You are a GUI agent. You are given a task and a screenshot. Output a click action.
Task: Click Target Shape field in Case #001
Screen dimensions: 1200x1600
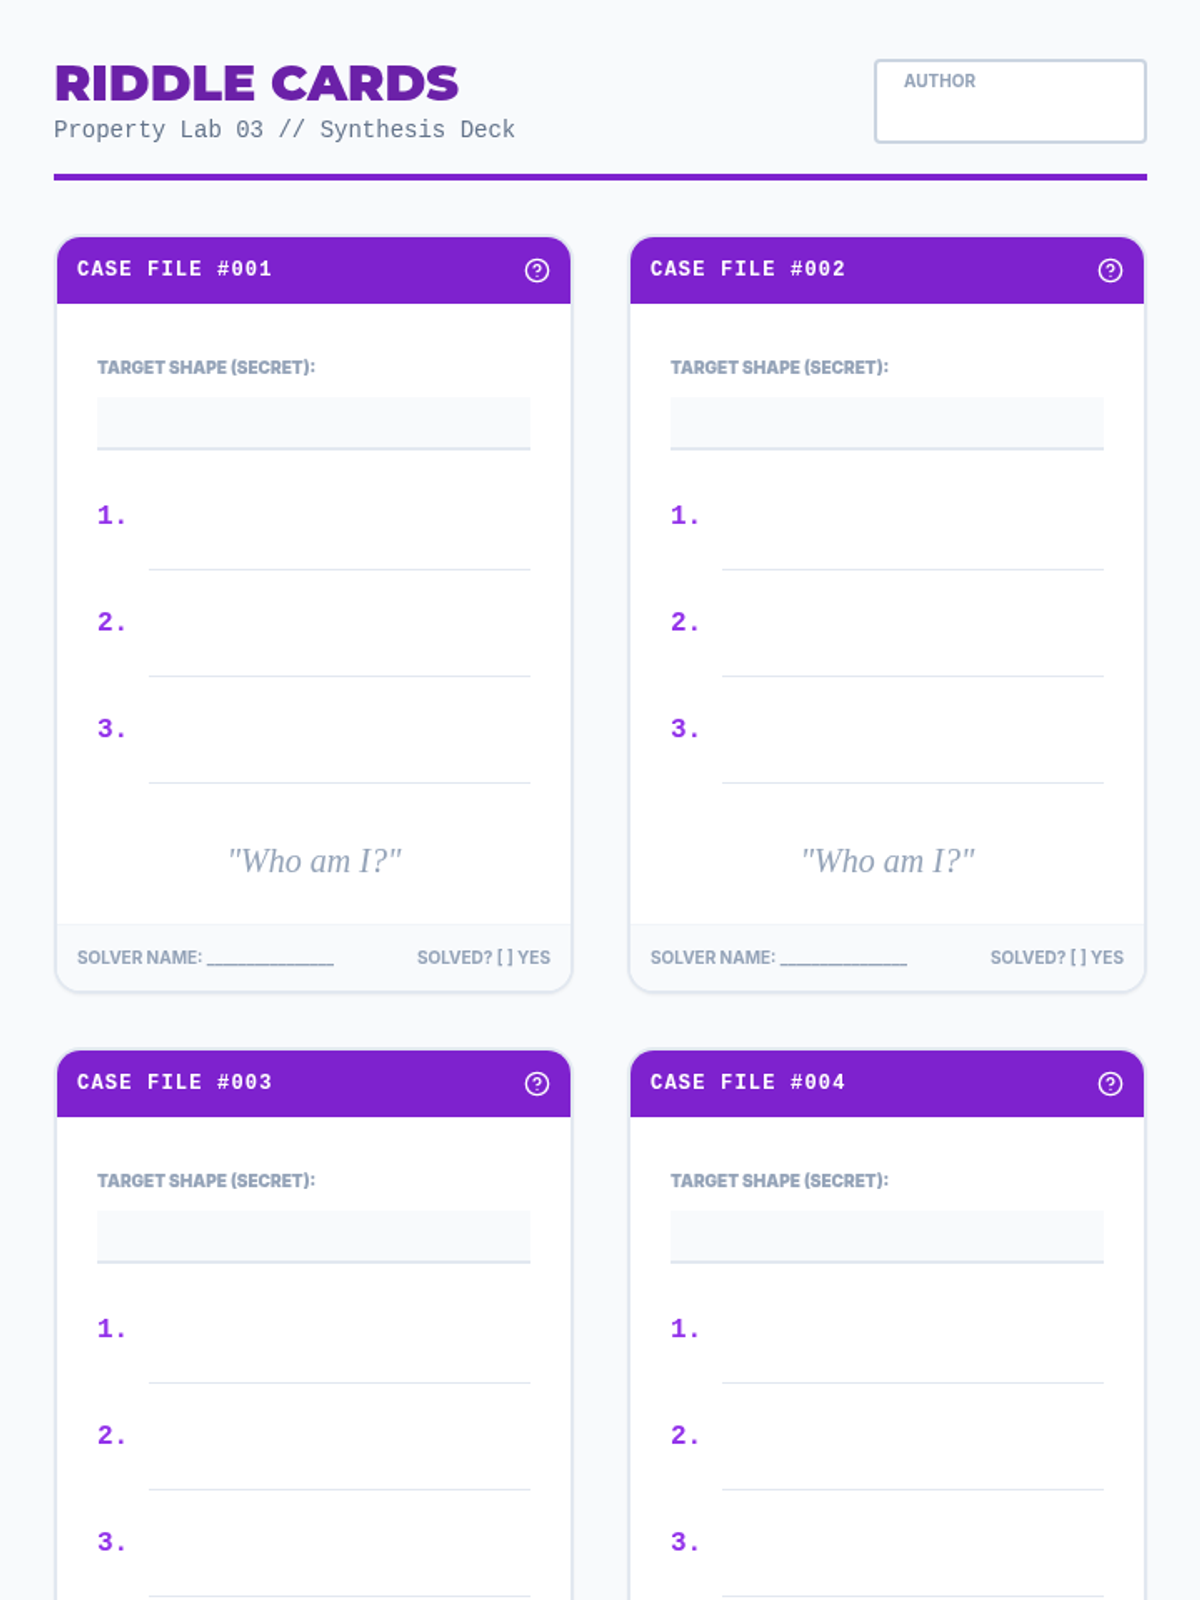coord(313,423)
